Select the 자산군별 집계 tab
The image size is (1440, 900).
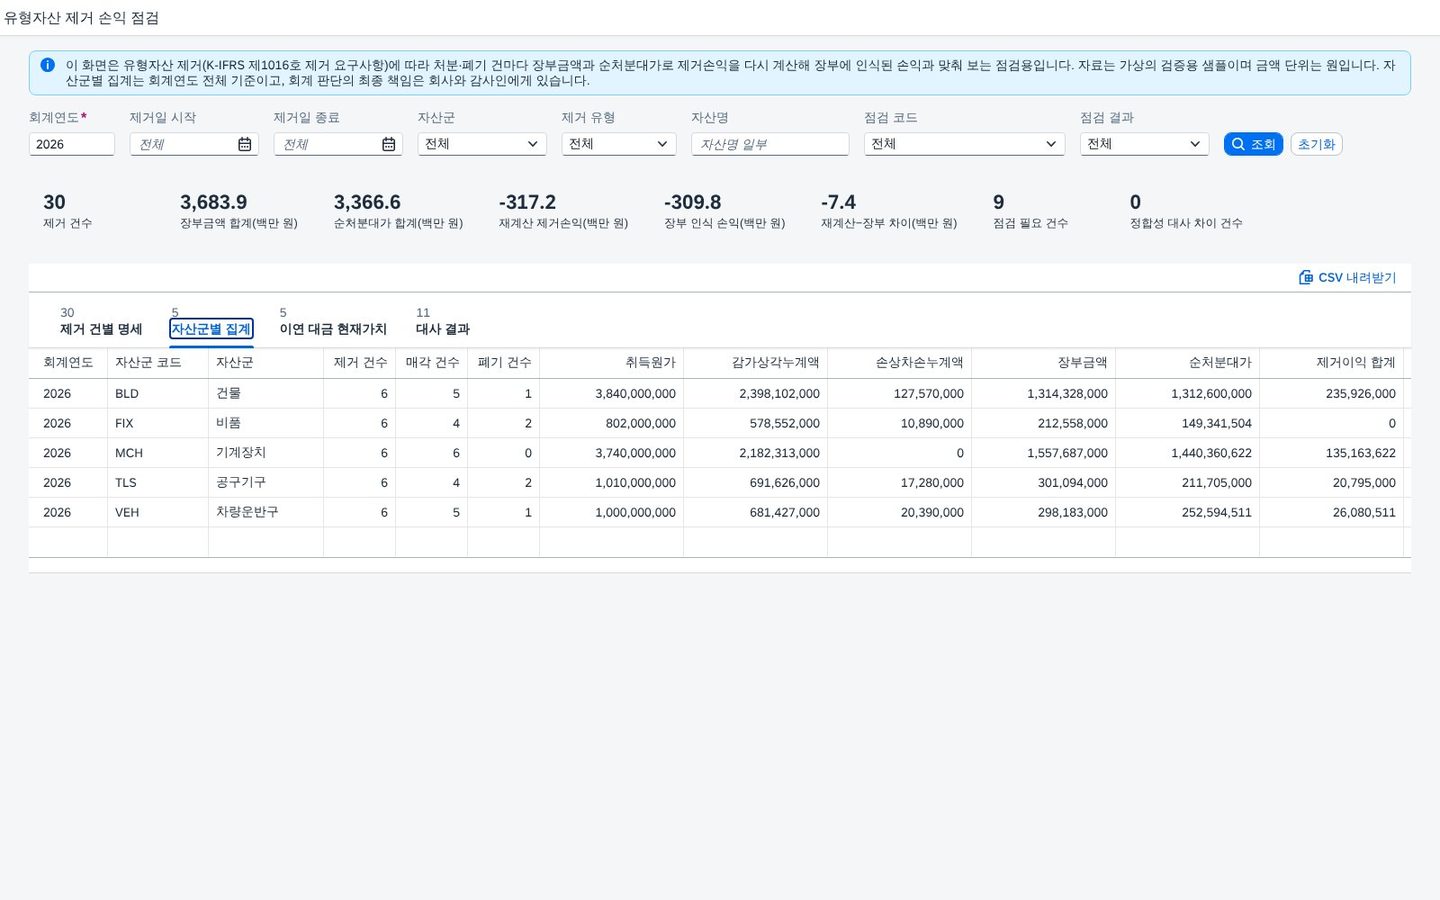tap(211, 329)
